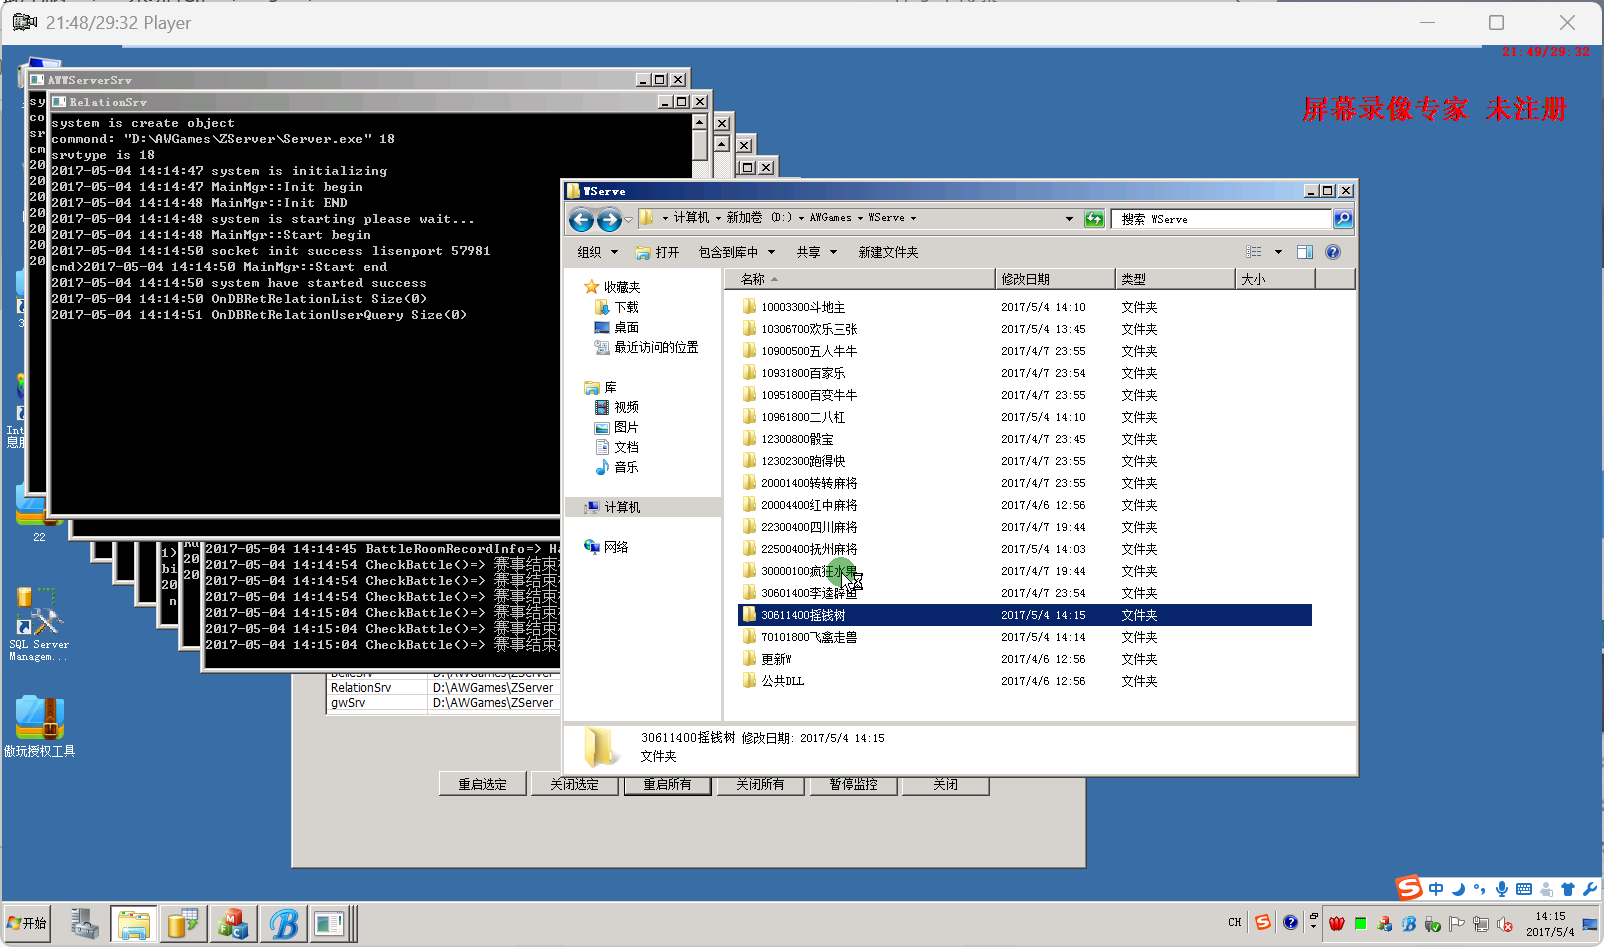This screenshot has height=947, width=1604.
Task: Click the 搜索 WServe search field
Action: click(x=1222, y=219)
